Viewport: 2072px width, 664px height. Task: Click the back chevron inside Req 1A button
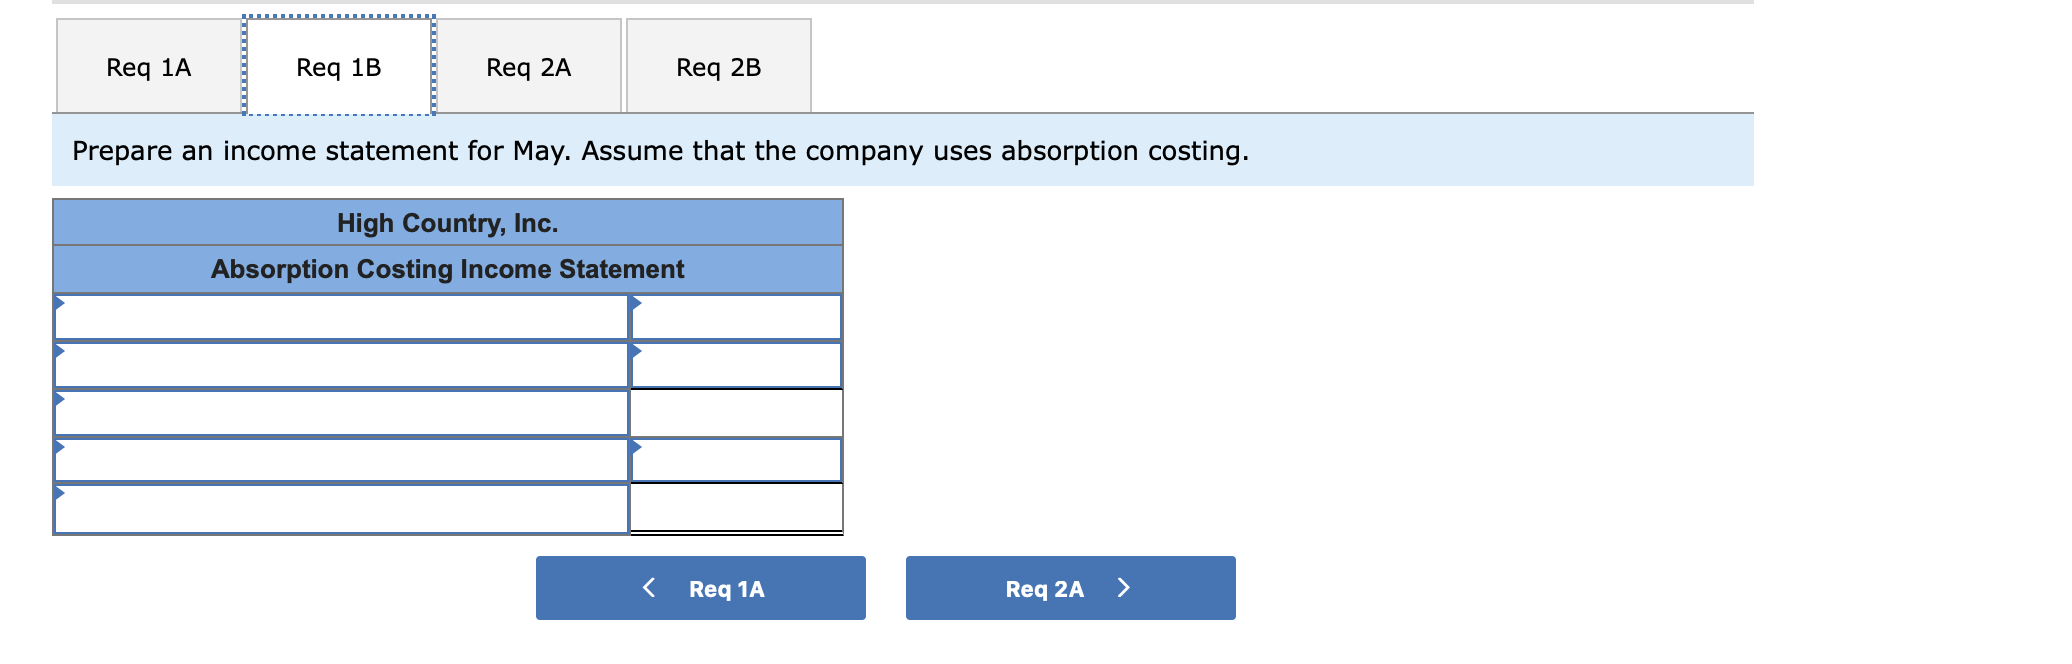pyautogui.click(x=650, y=588)
